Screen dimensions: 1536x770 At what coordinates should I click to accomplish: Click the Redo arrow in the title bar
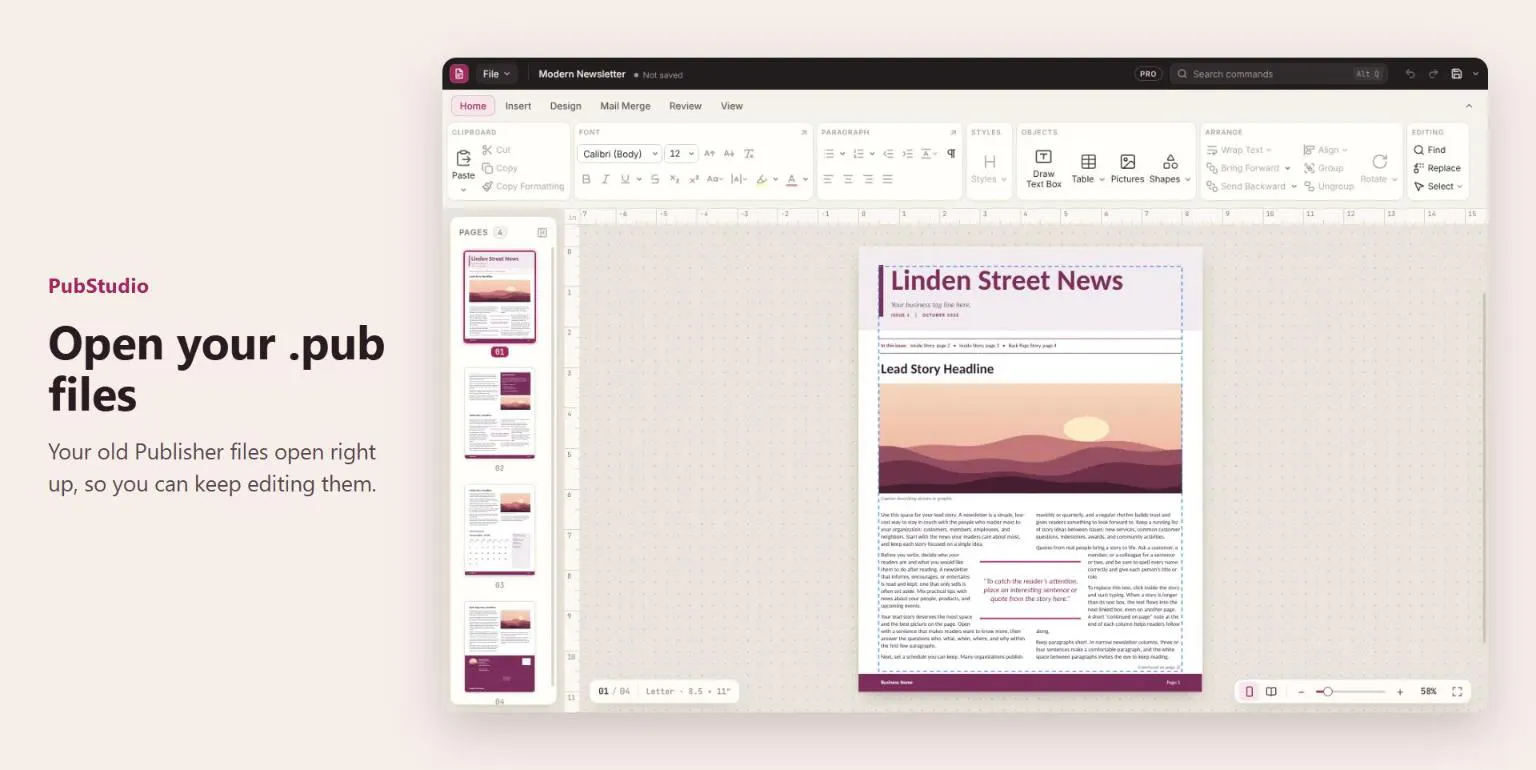(1433, 74)
